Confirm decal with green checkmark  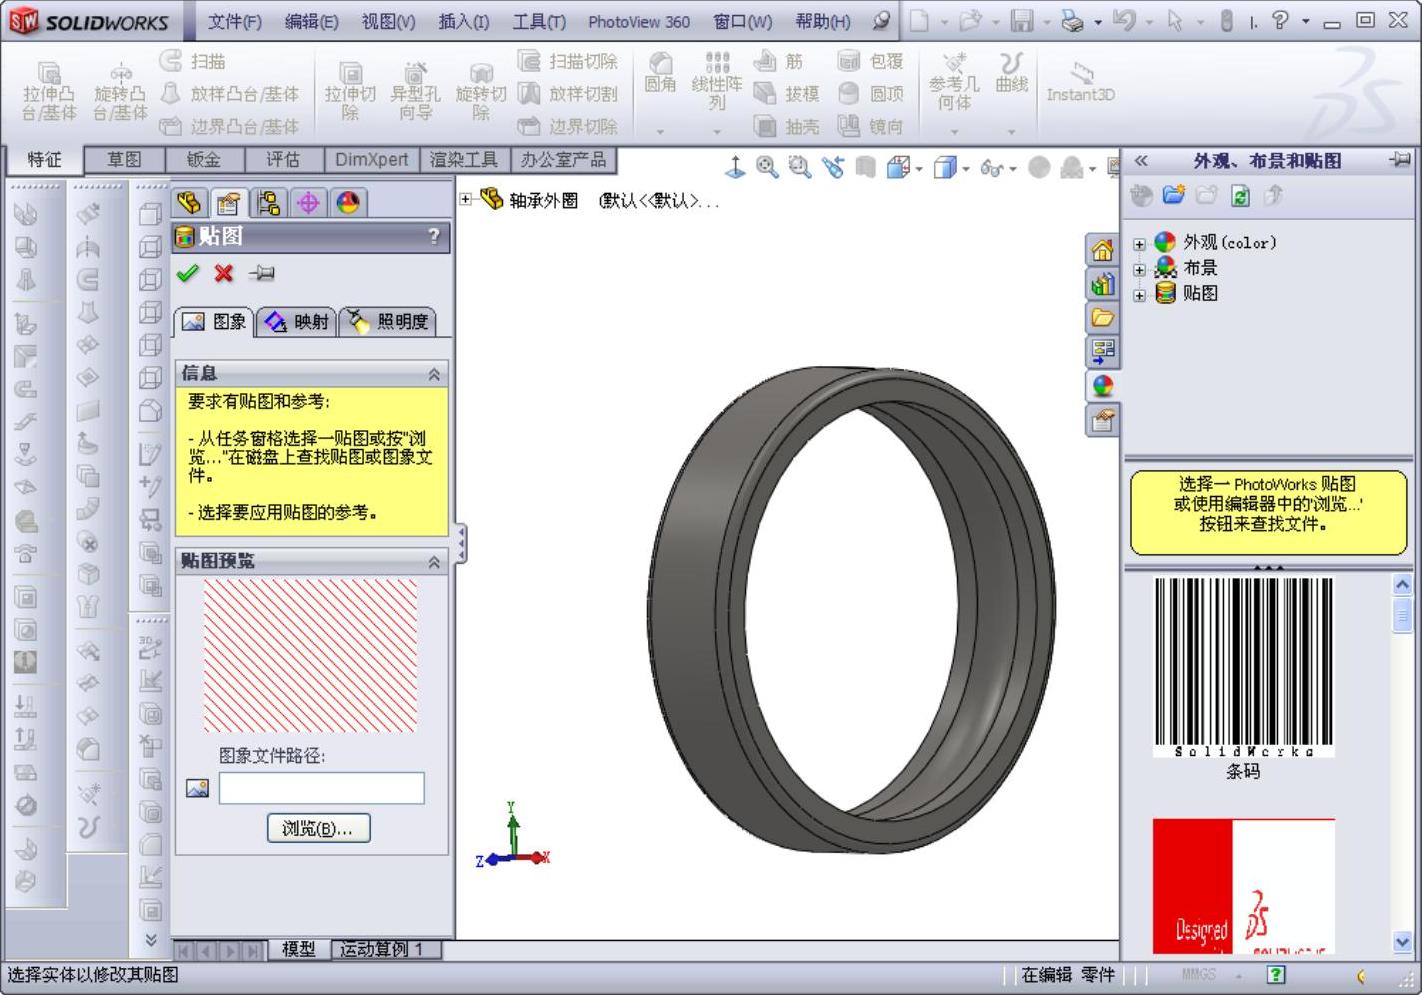[x=187, y=273]
